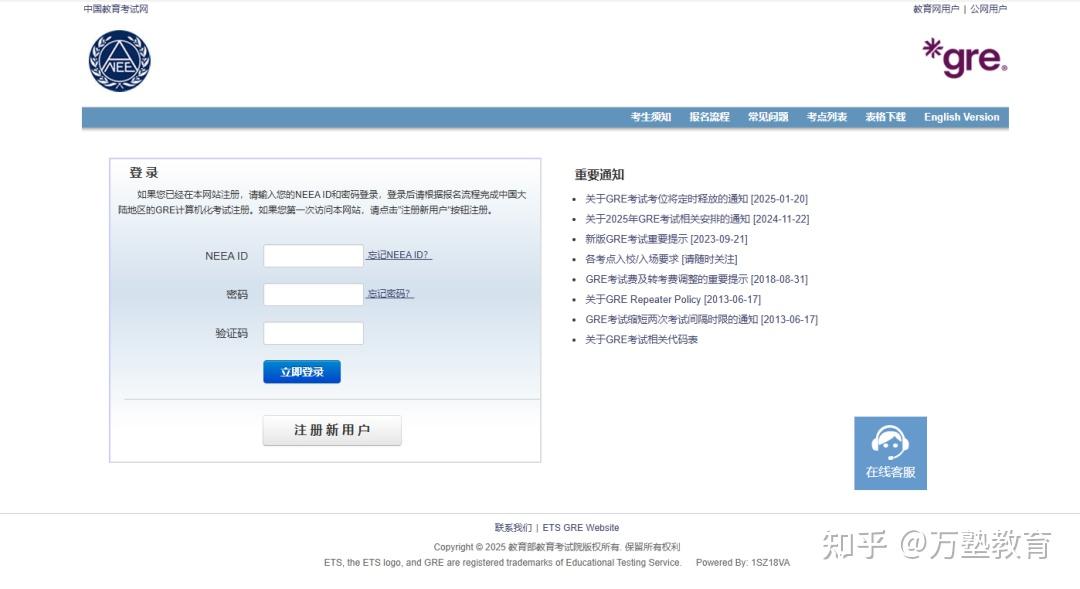Click the 立即登录 login button

pos(301,371)
